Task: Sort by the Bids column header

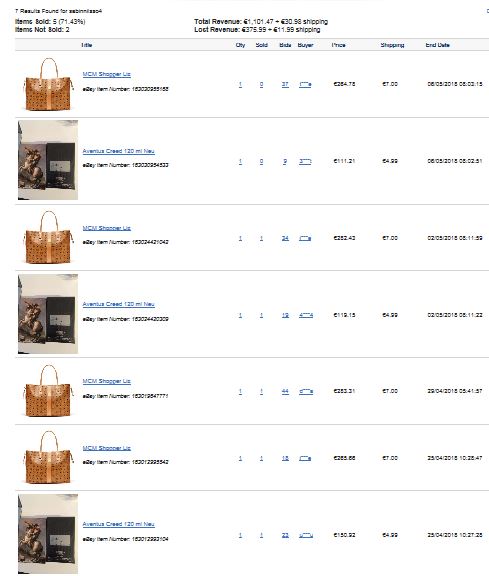Action: click(x=285, y=45)
